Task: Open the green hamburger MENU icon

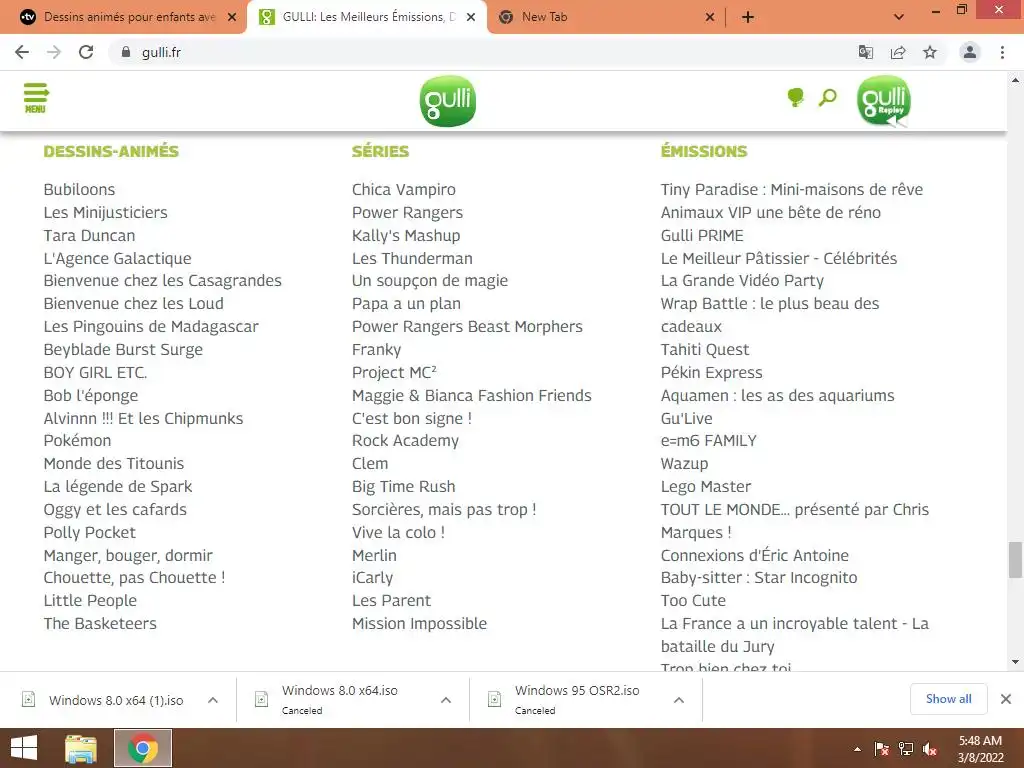Action: (x=36, y=98)
